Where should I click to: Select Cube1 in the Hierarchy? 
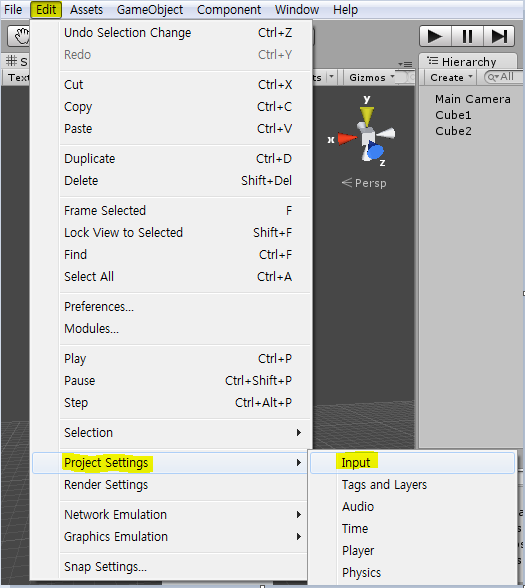point(453,115)
